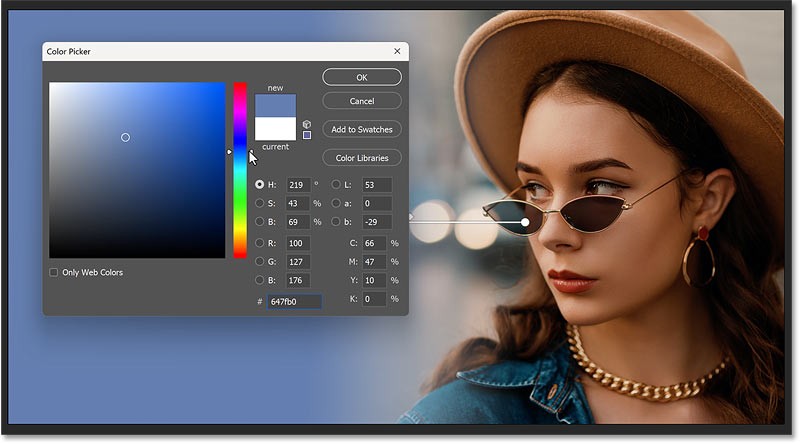Click the 'new' color swatch preview
The height and width of the screenshot is (444, 800).
click(276, 105)
